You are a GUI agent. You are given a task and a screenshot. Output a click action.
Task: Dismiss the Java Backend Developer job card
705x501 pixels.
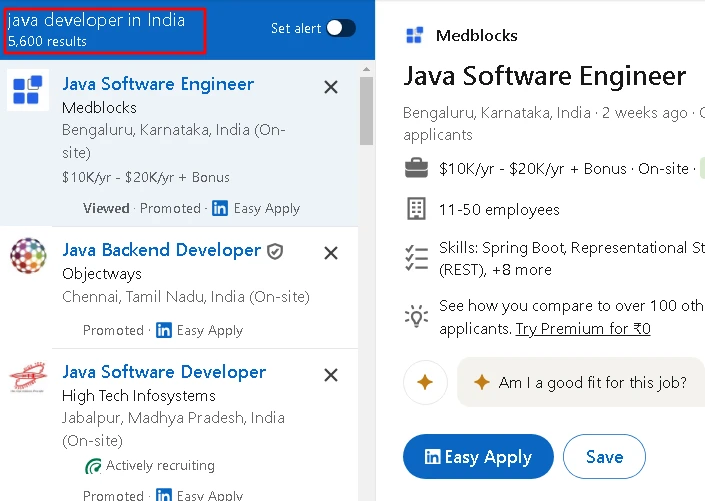pos(331,253)
